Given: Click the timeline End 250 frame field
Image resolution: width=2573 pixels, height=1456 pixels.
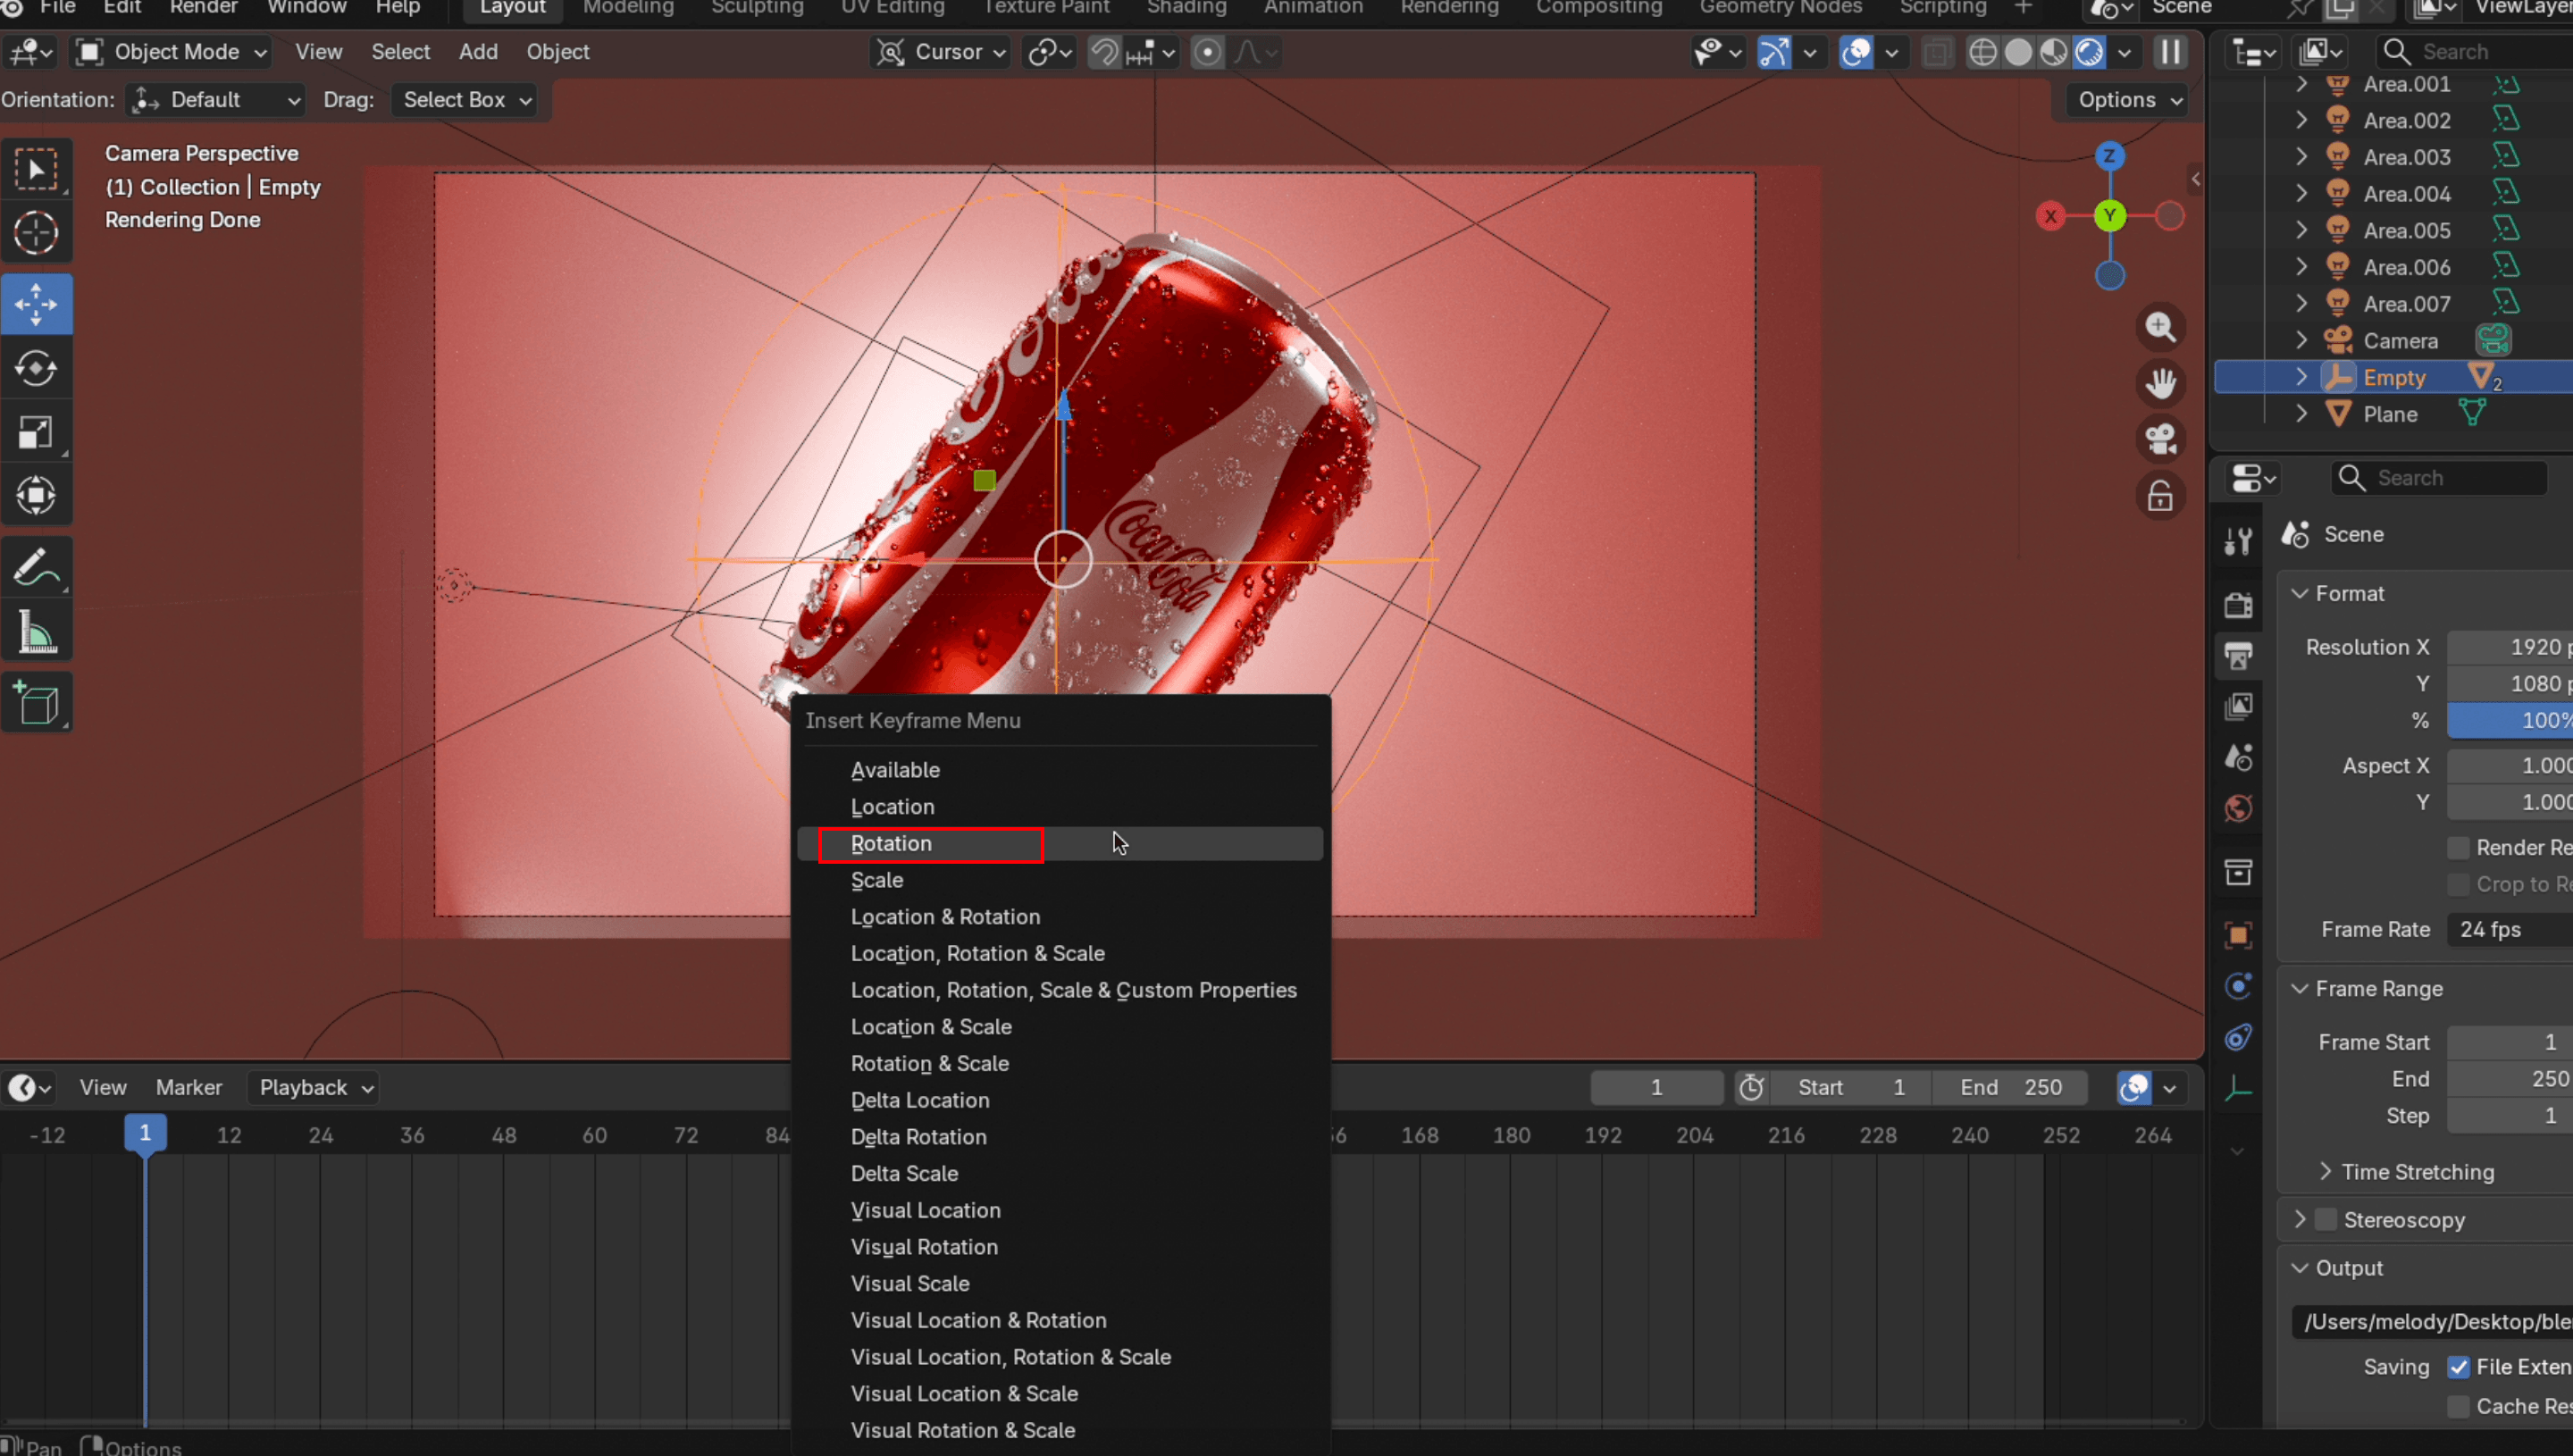Looking at the screenshot, I should pyautogui.click(x=2010, y=1088).
